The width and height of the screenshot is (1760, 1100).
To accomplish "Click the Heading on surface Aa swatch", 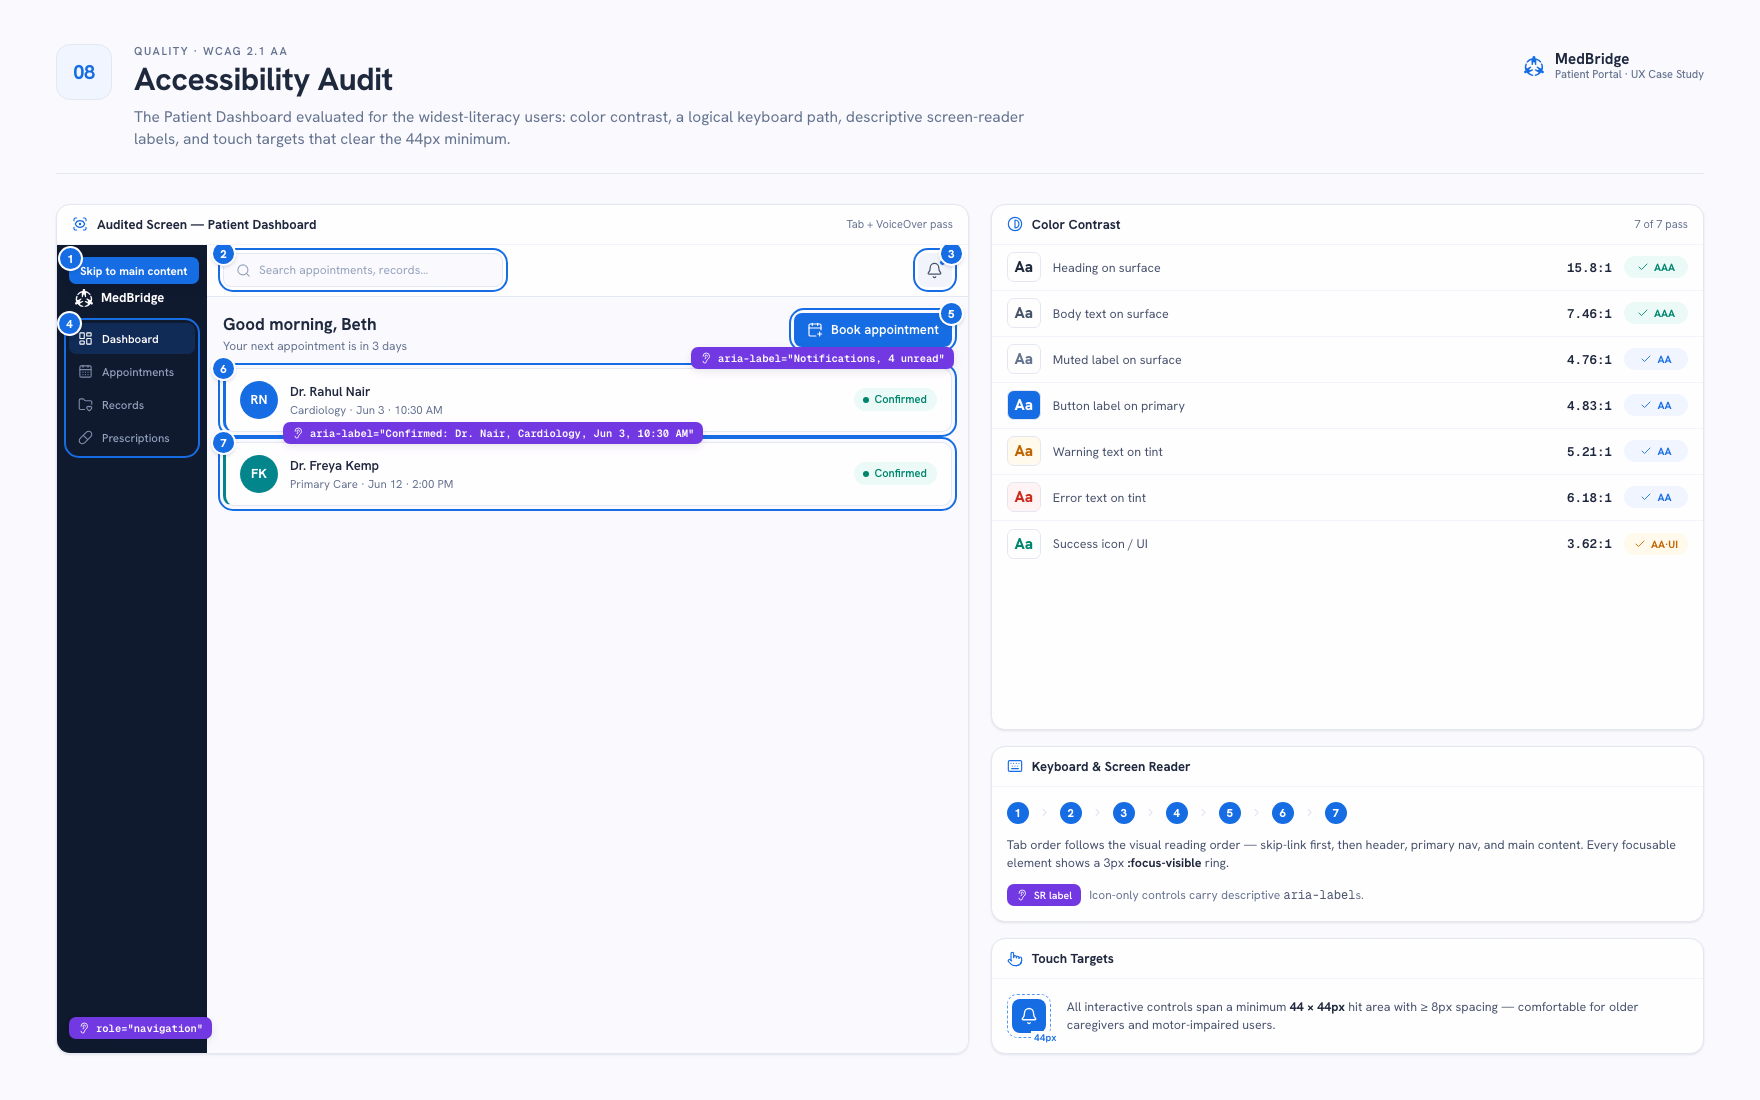I will pyautogui.click(x=1023, y=267).
